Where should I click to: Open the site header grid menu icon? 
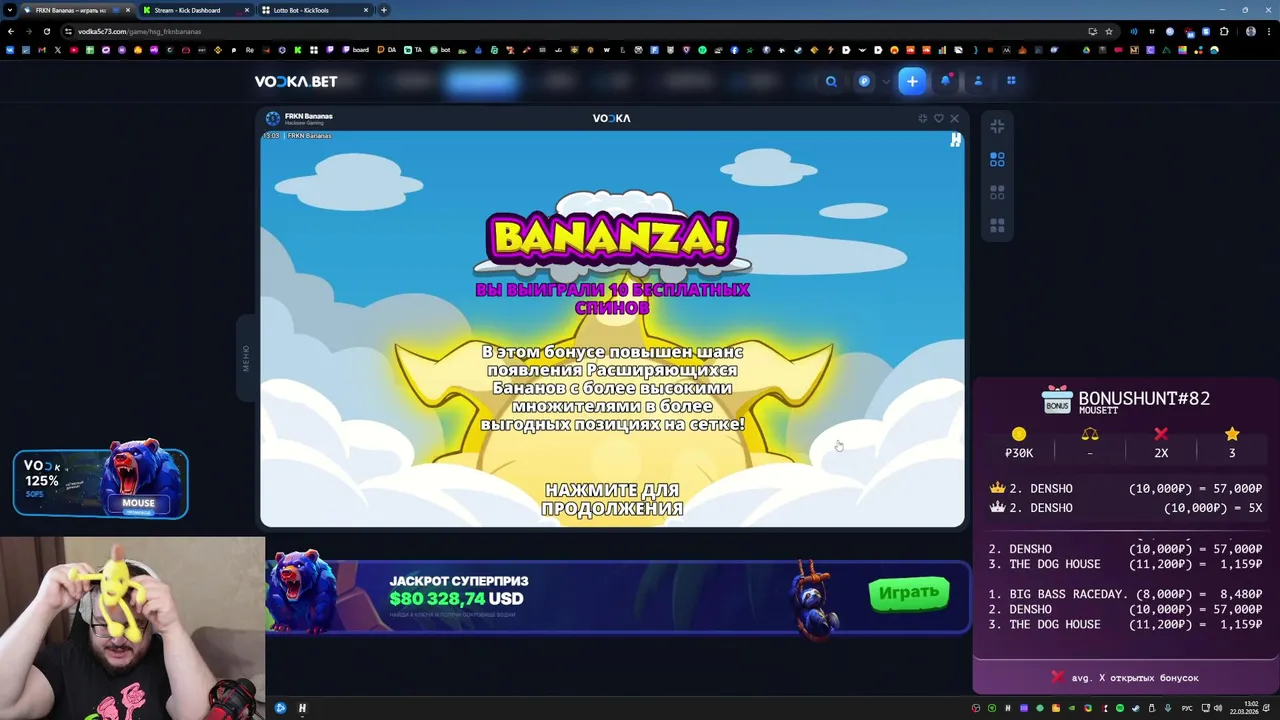[1011, 81]
